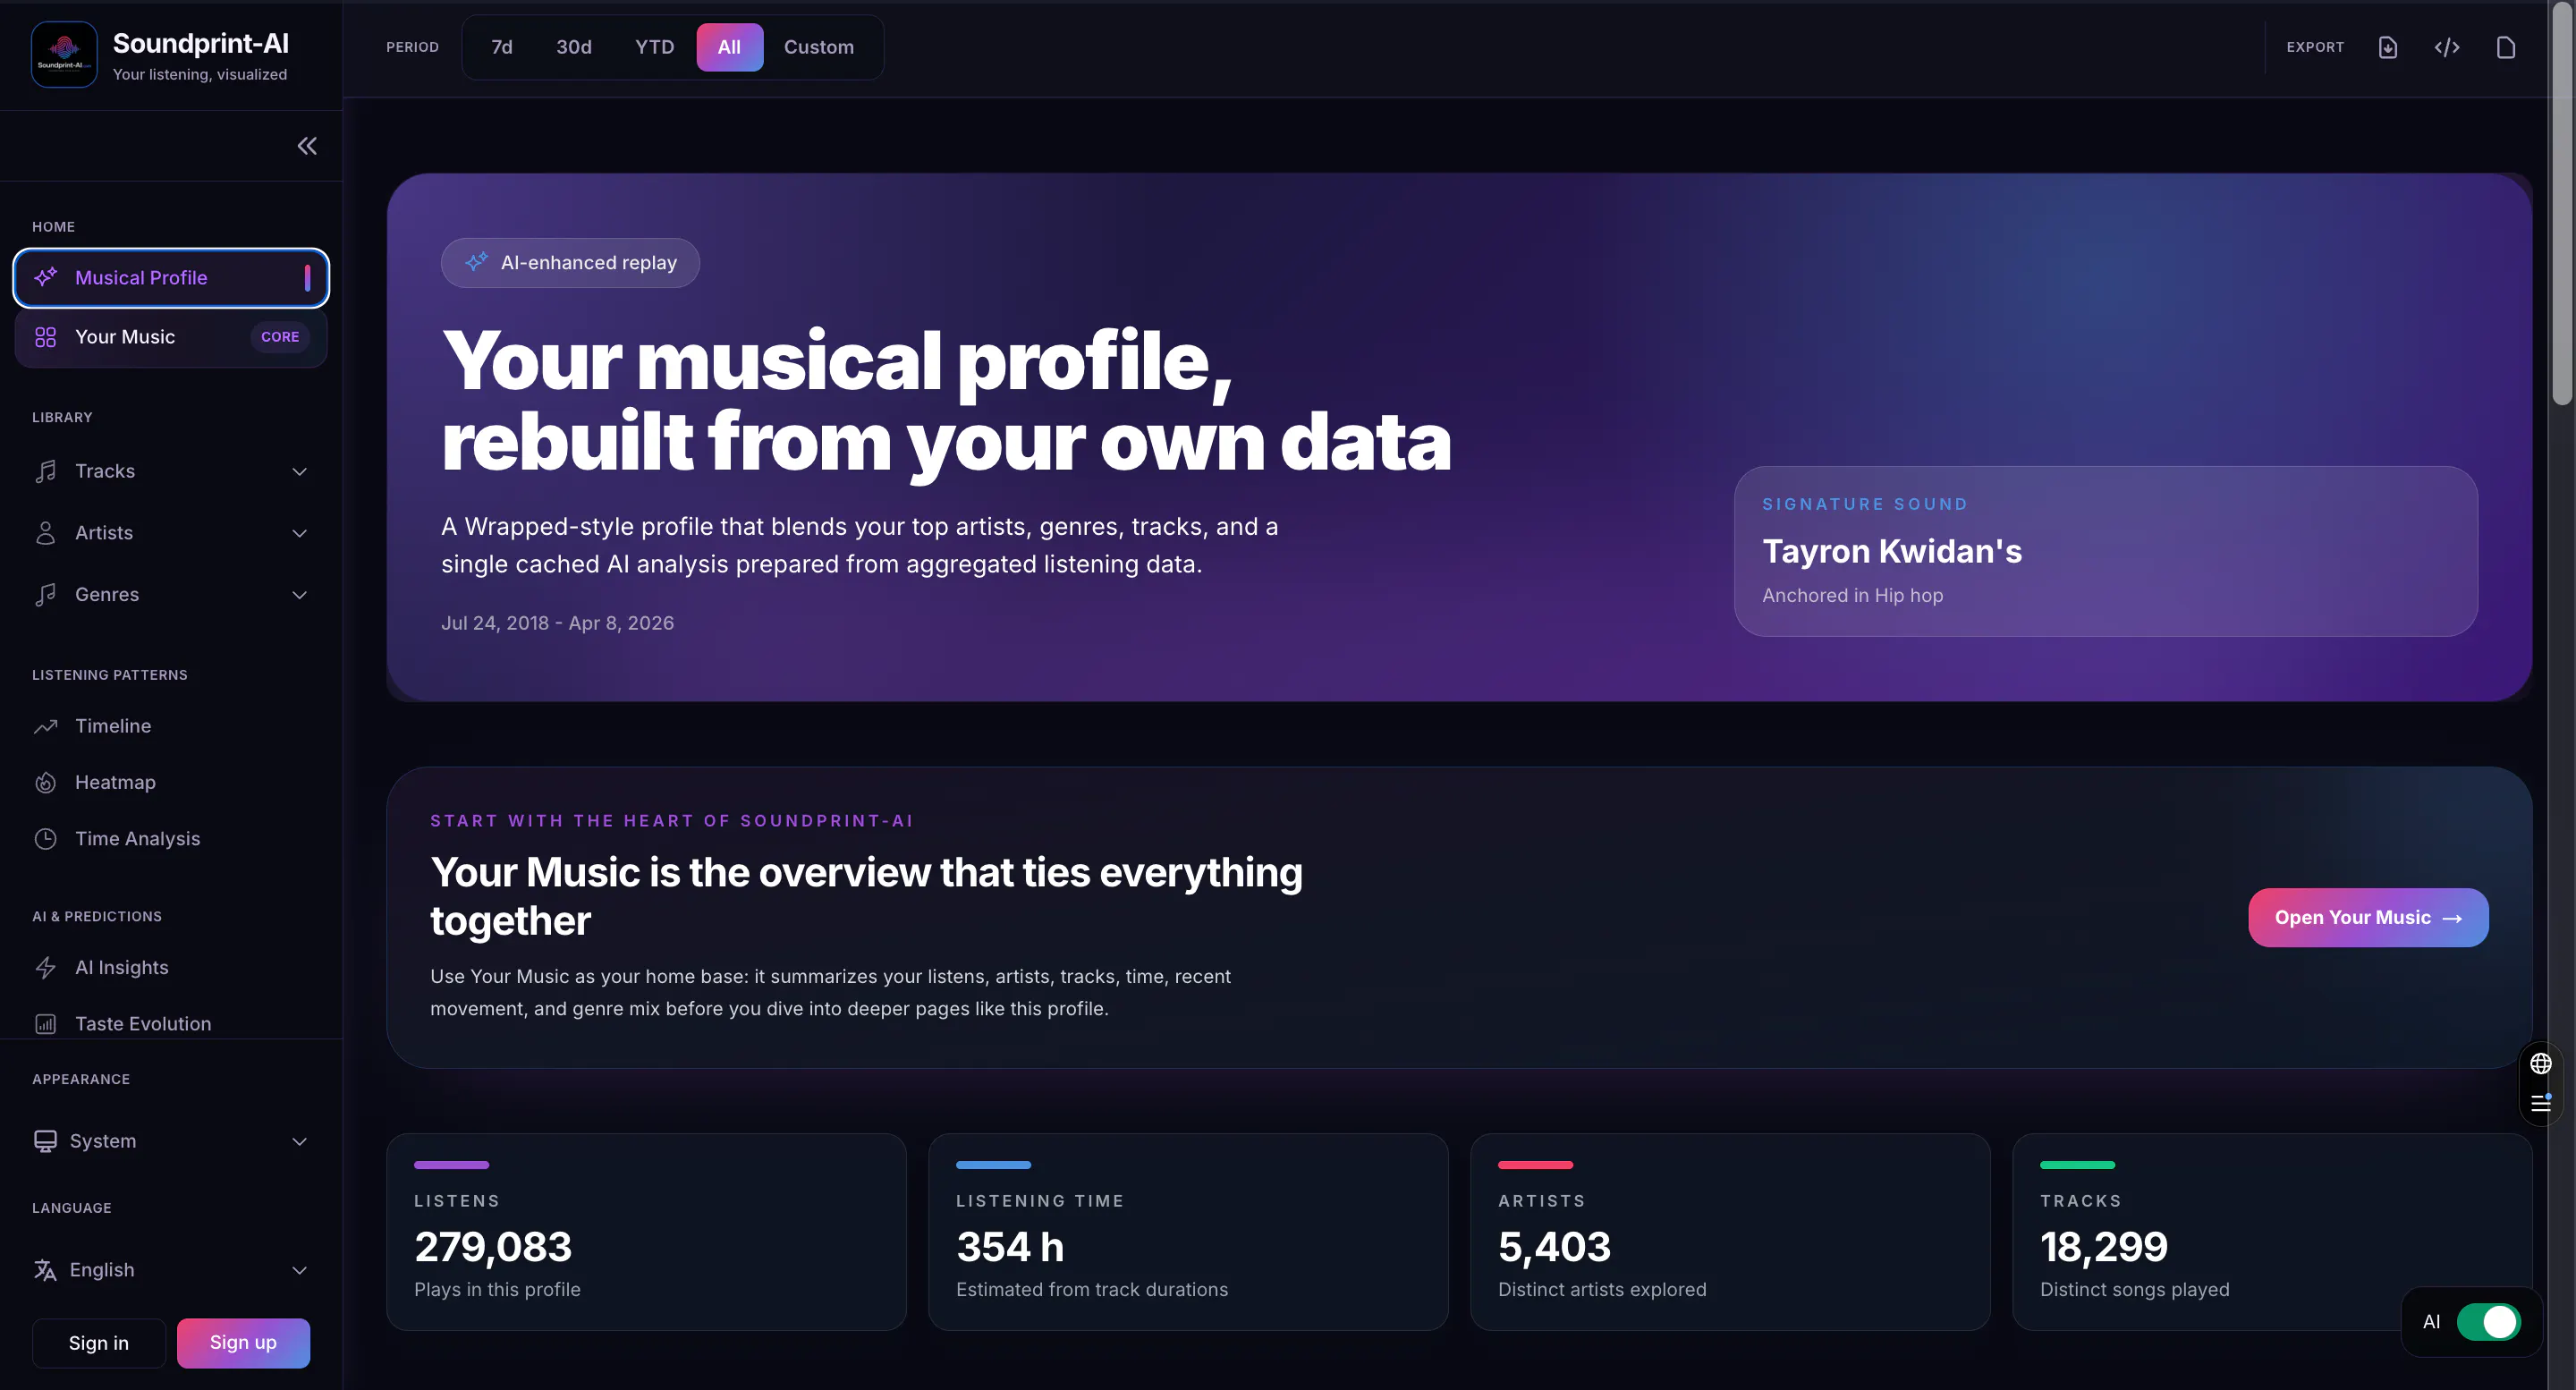Click the 'Your listening, visualized' tagline
2576x1390 pixels.
click(x=200, y=74)
